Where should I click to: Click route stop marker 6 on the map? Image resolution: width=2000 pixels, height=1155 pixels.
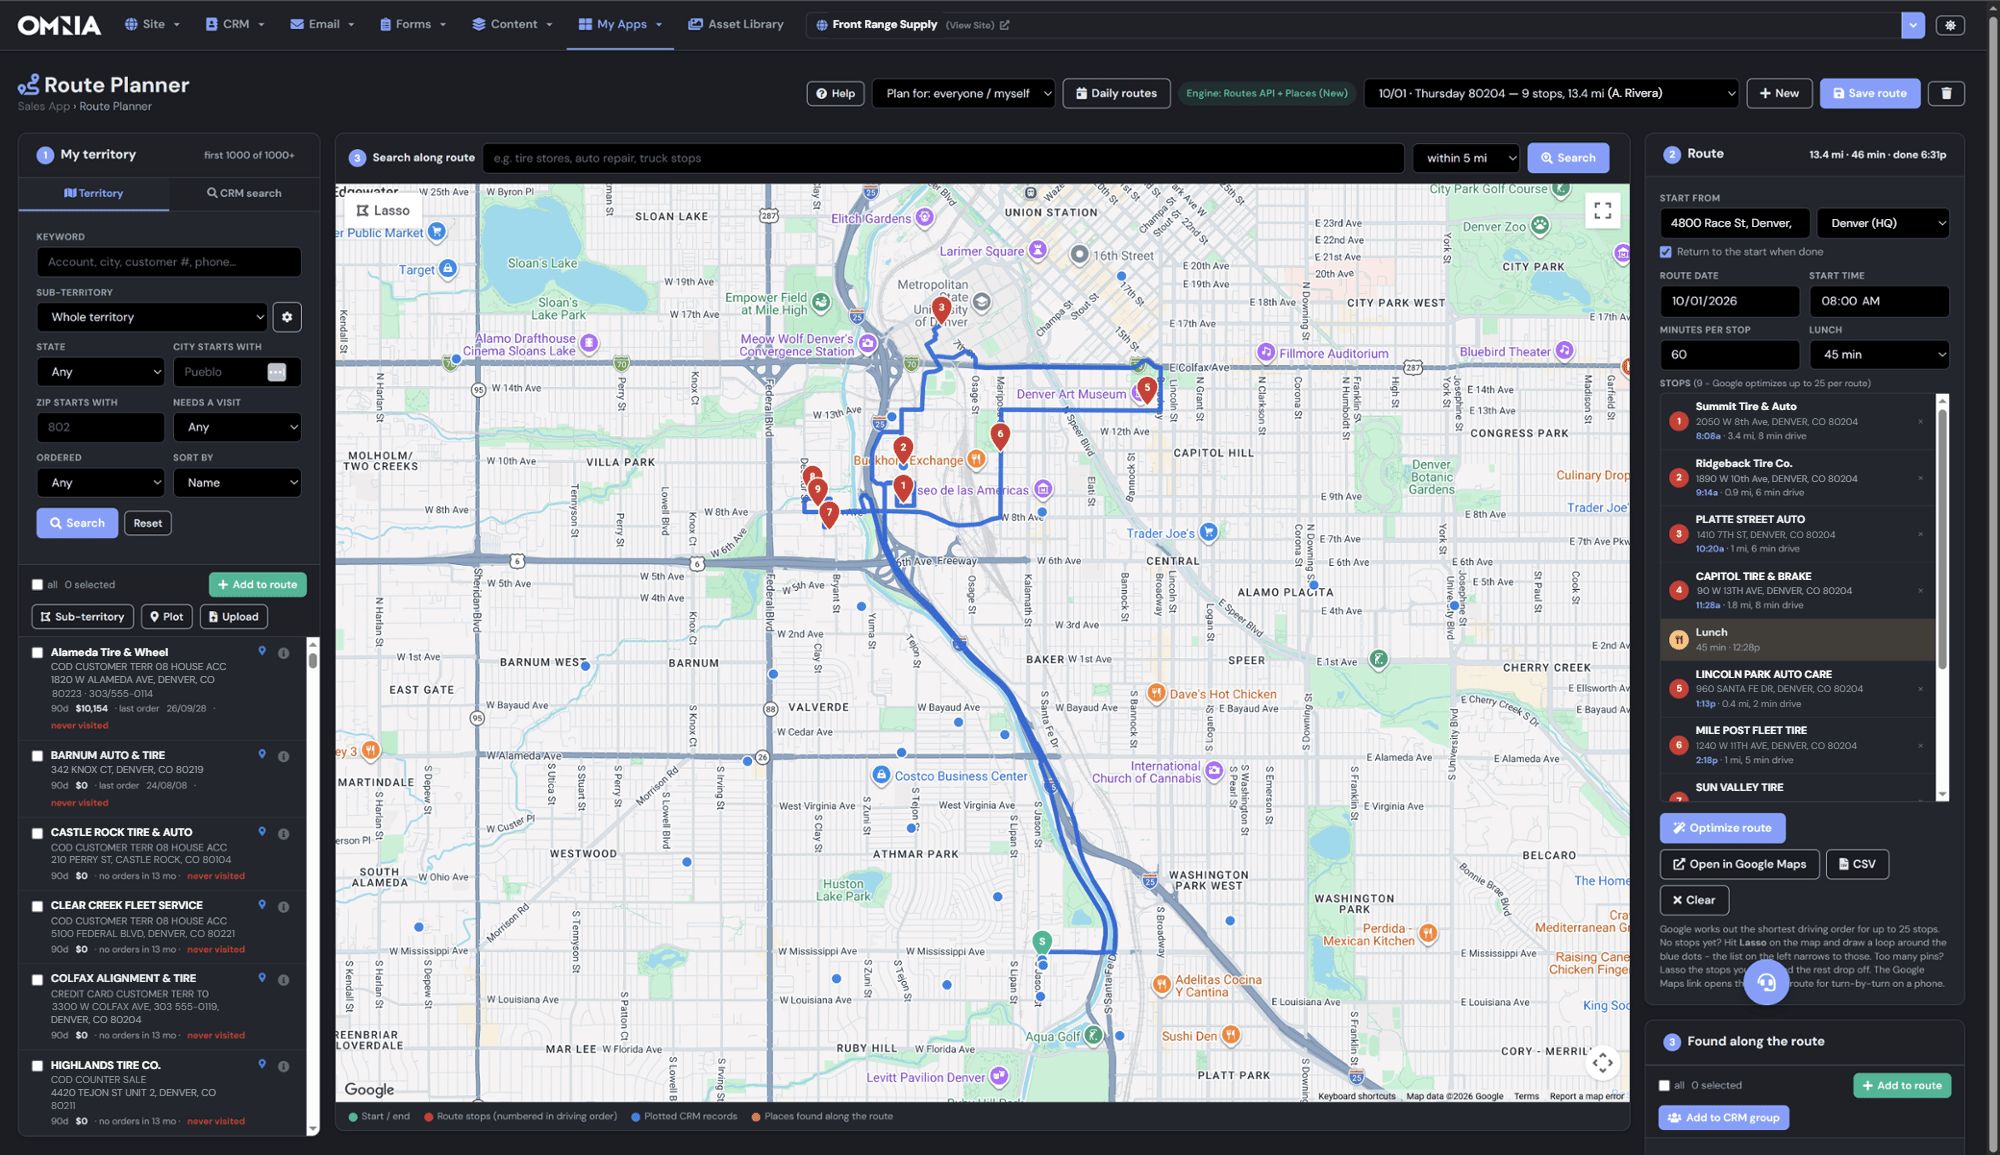pyautogui.click(x=999, y=435)
